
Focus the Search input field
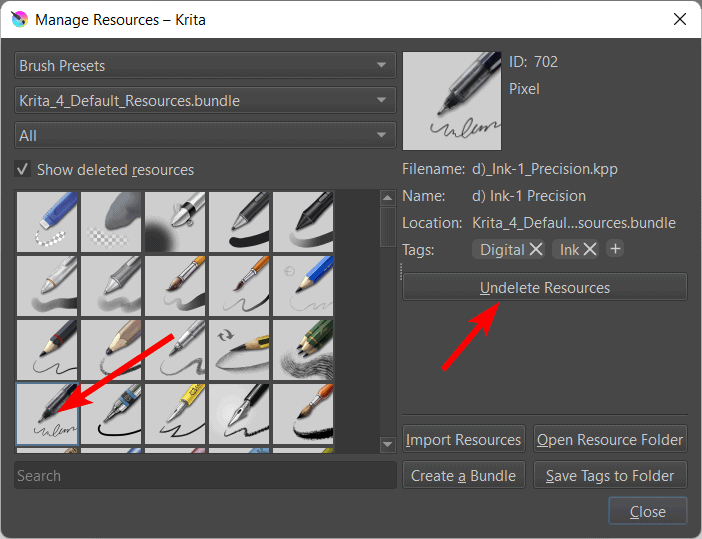pos(205,476)
